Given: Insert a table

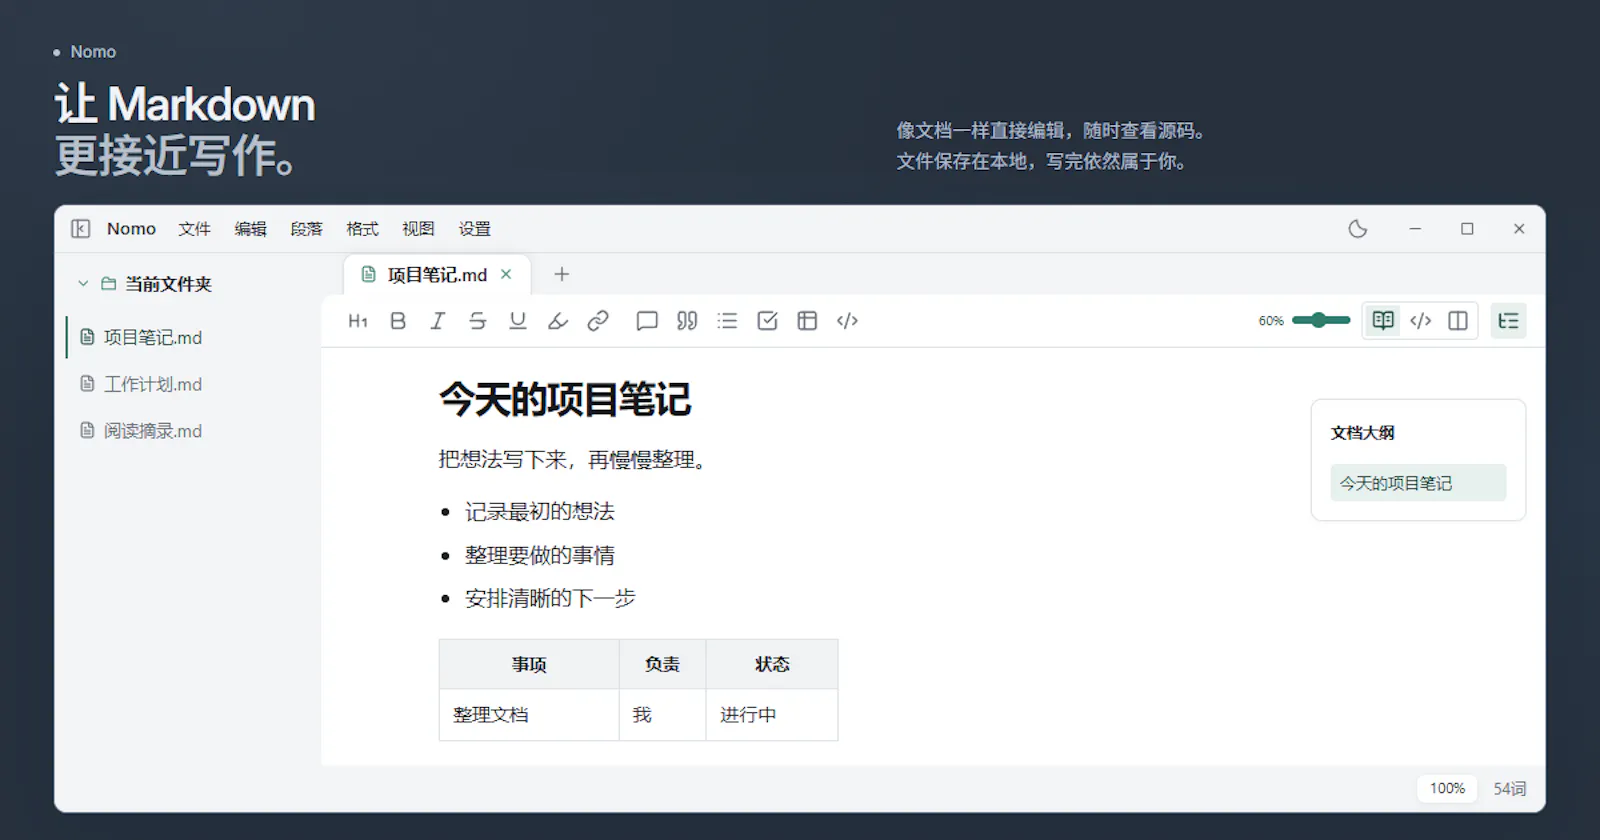Looking at the screenshot, I should (x=807, y=321).
